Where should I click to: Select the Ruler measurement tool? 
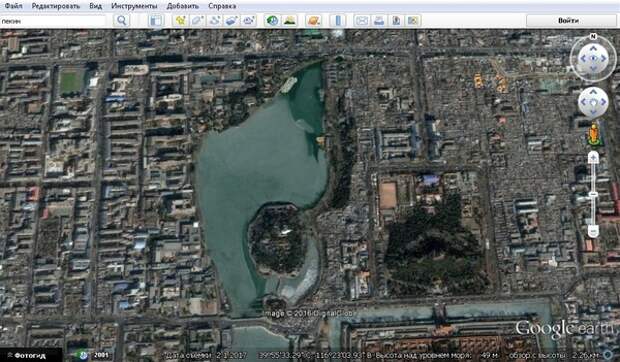click(x=338, y=21)
